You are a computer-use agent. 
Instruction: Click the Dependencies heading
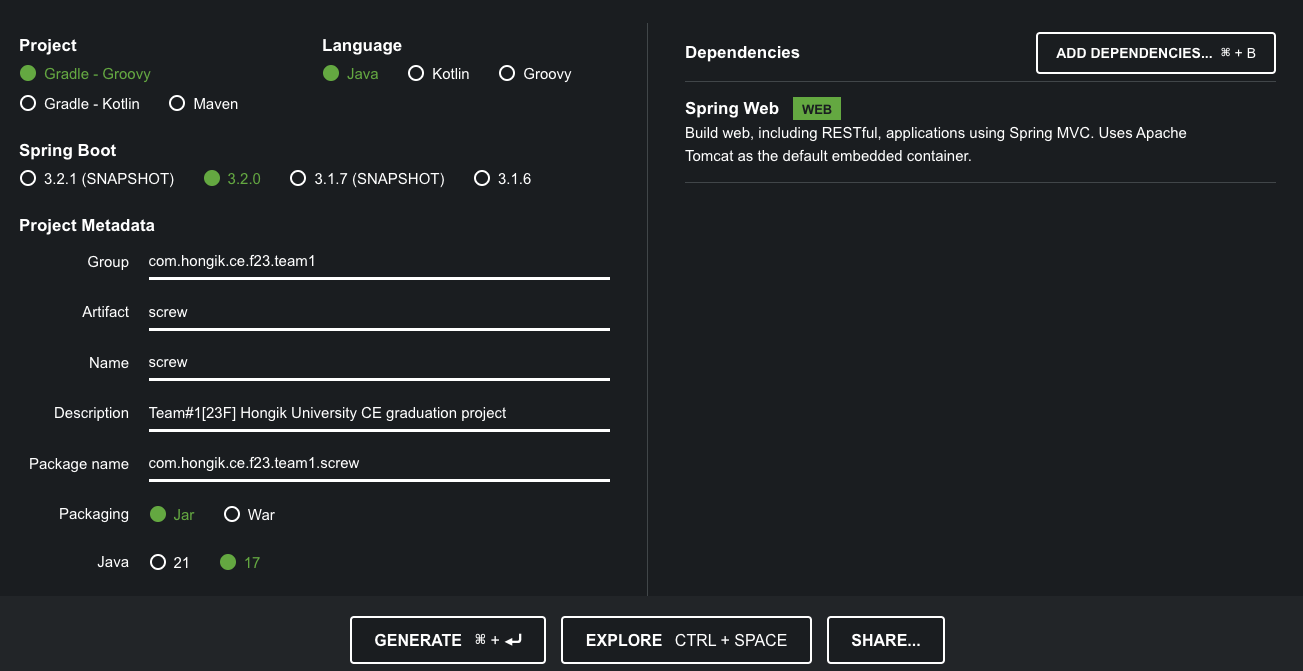pyautogui.click(x=742, y=53)
